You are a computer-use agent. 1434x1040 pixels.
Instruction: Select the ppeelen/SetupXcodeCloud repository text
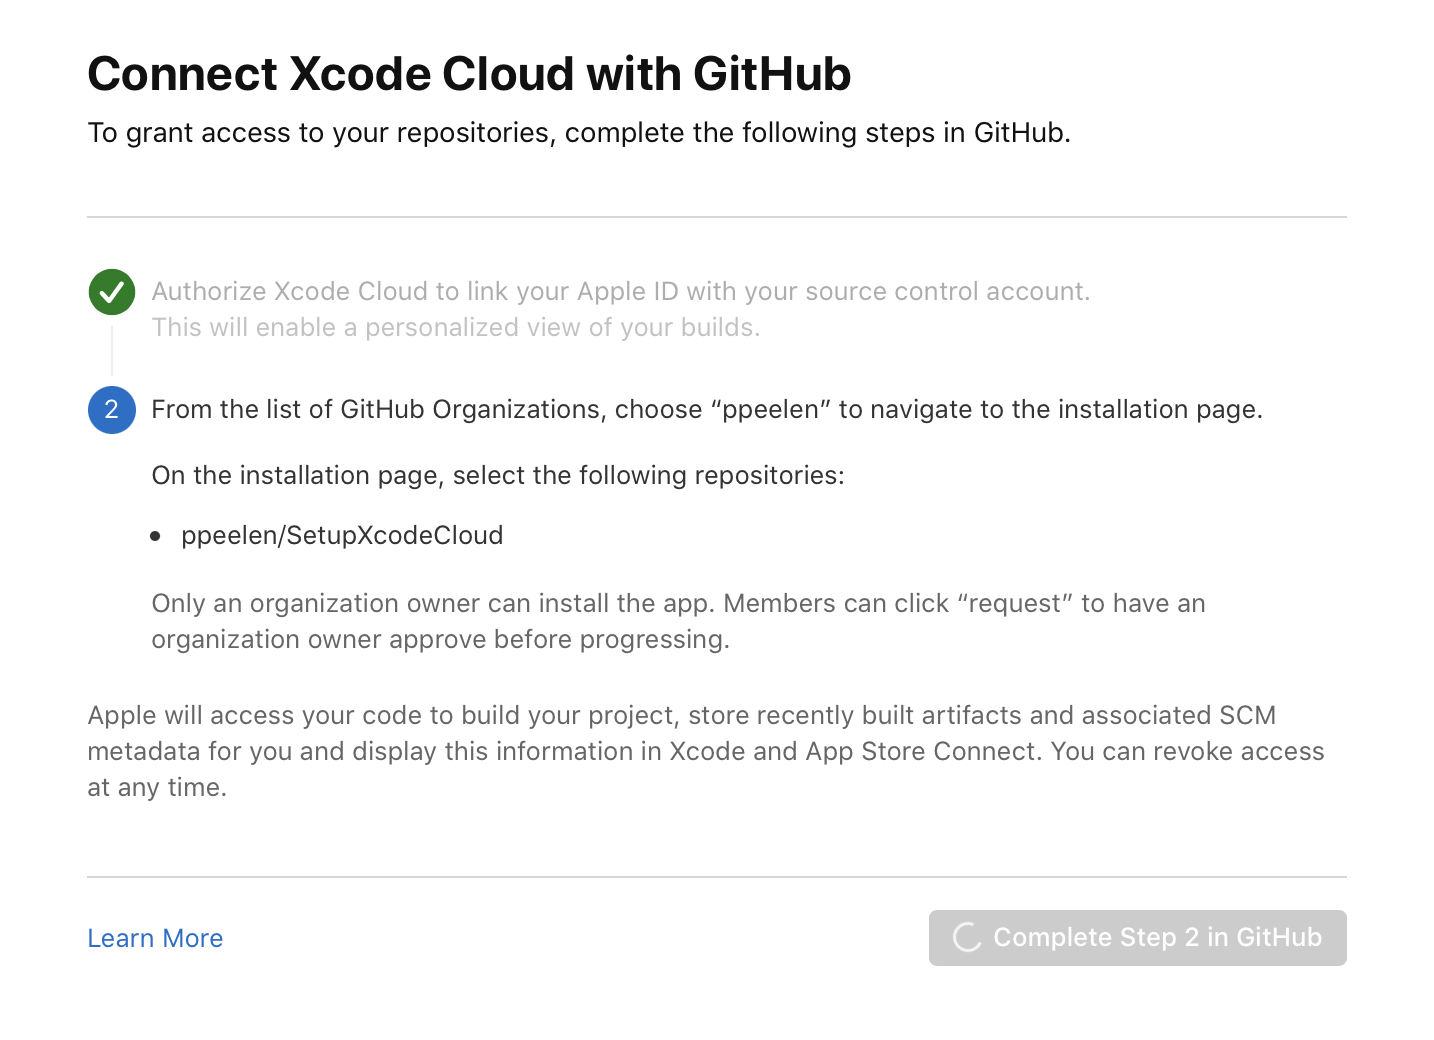[x=342, y=535]
